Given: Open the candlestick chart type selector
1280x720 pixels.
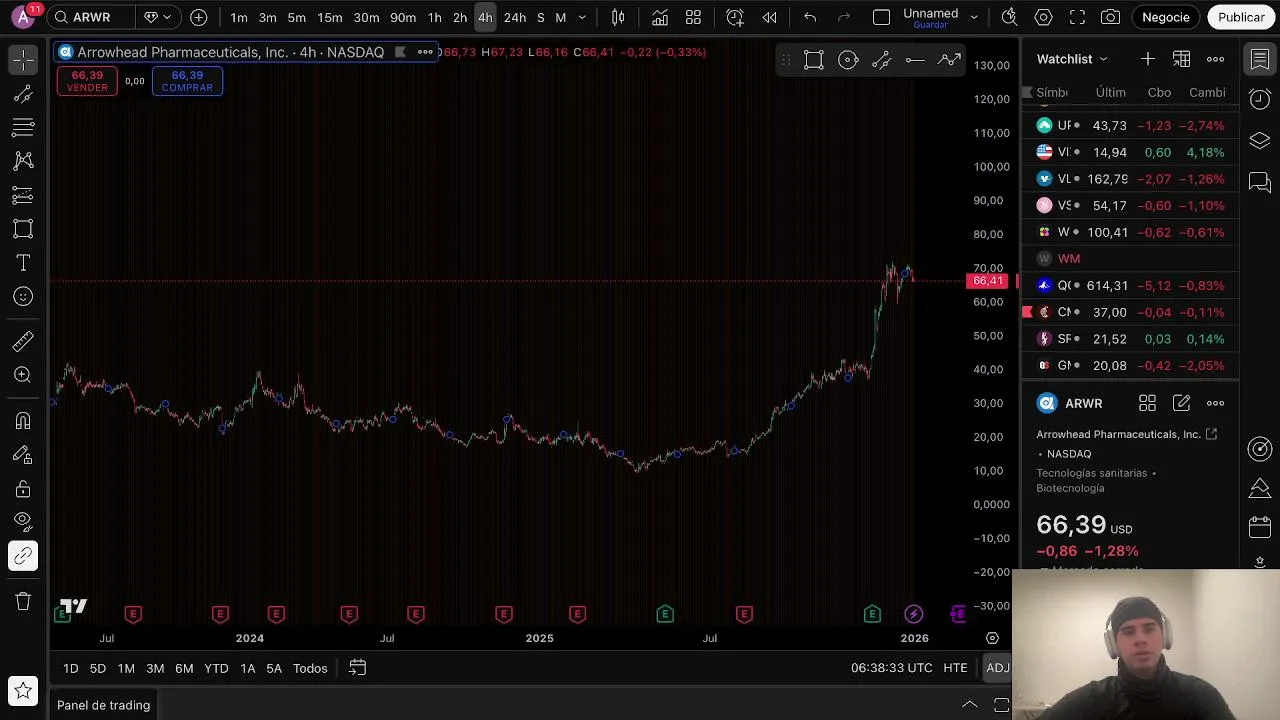Looking at the screenshot, I should 618,17.
